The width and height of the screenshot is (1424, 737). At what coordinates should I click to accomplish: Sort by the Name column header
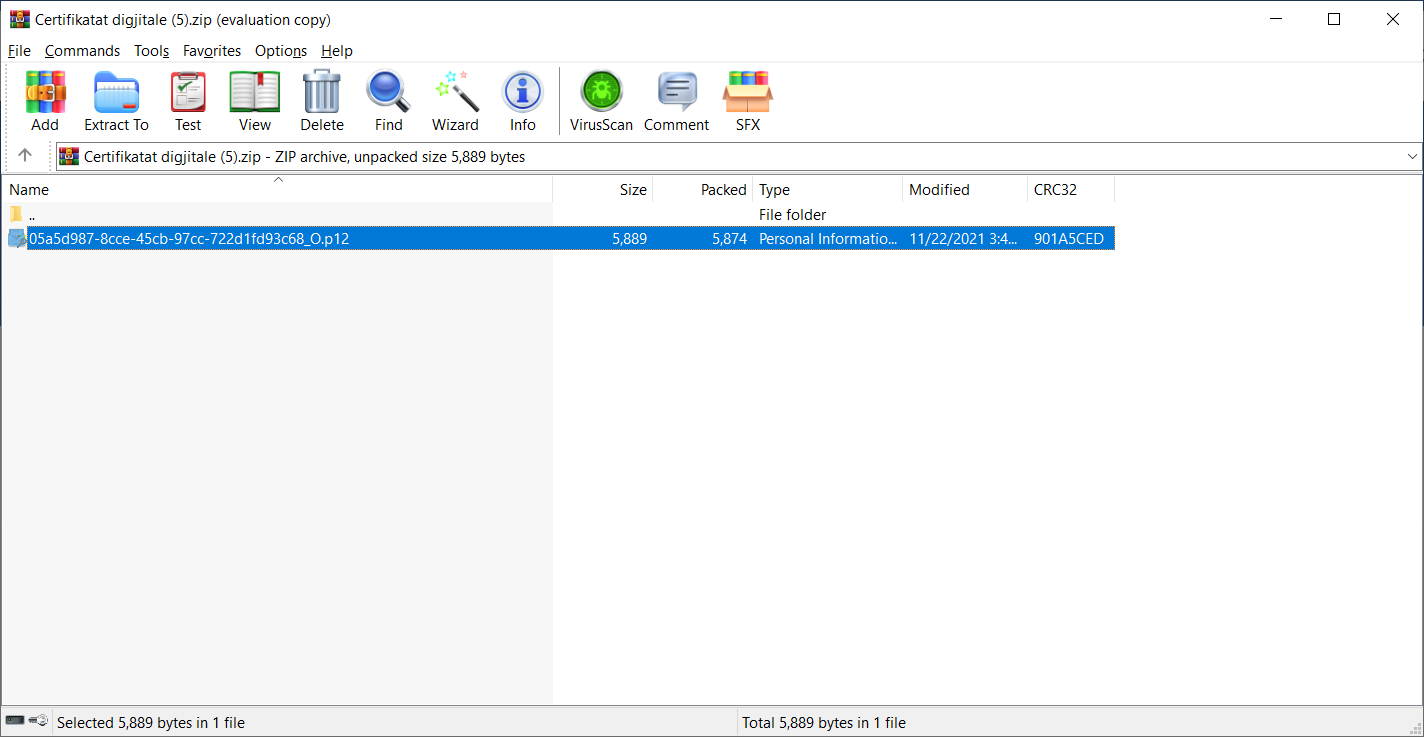pos(278,189)
